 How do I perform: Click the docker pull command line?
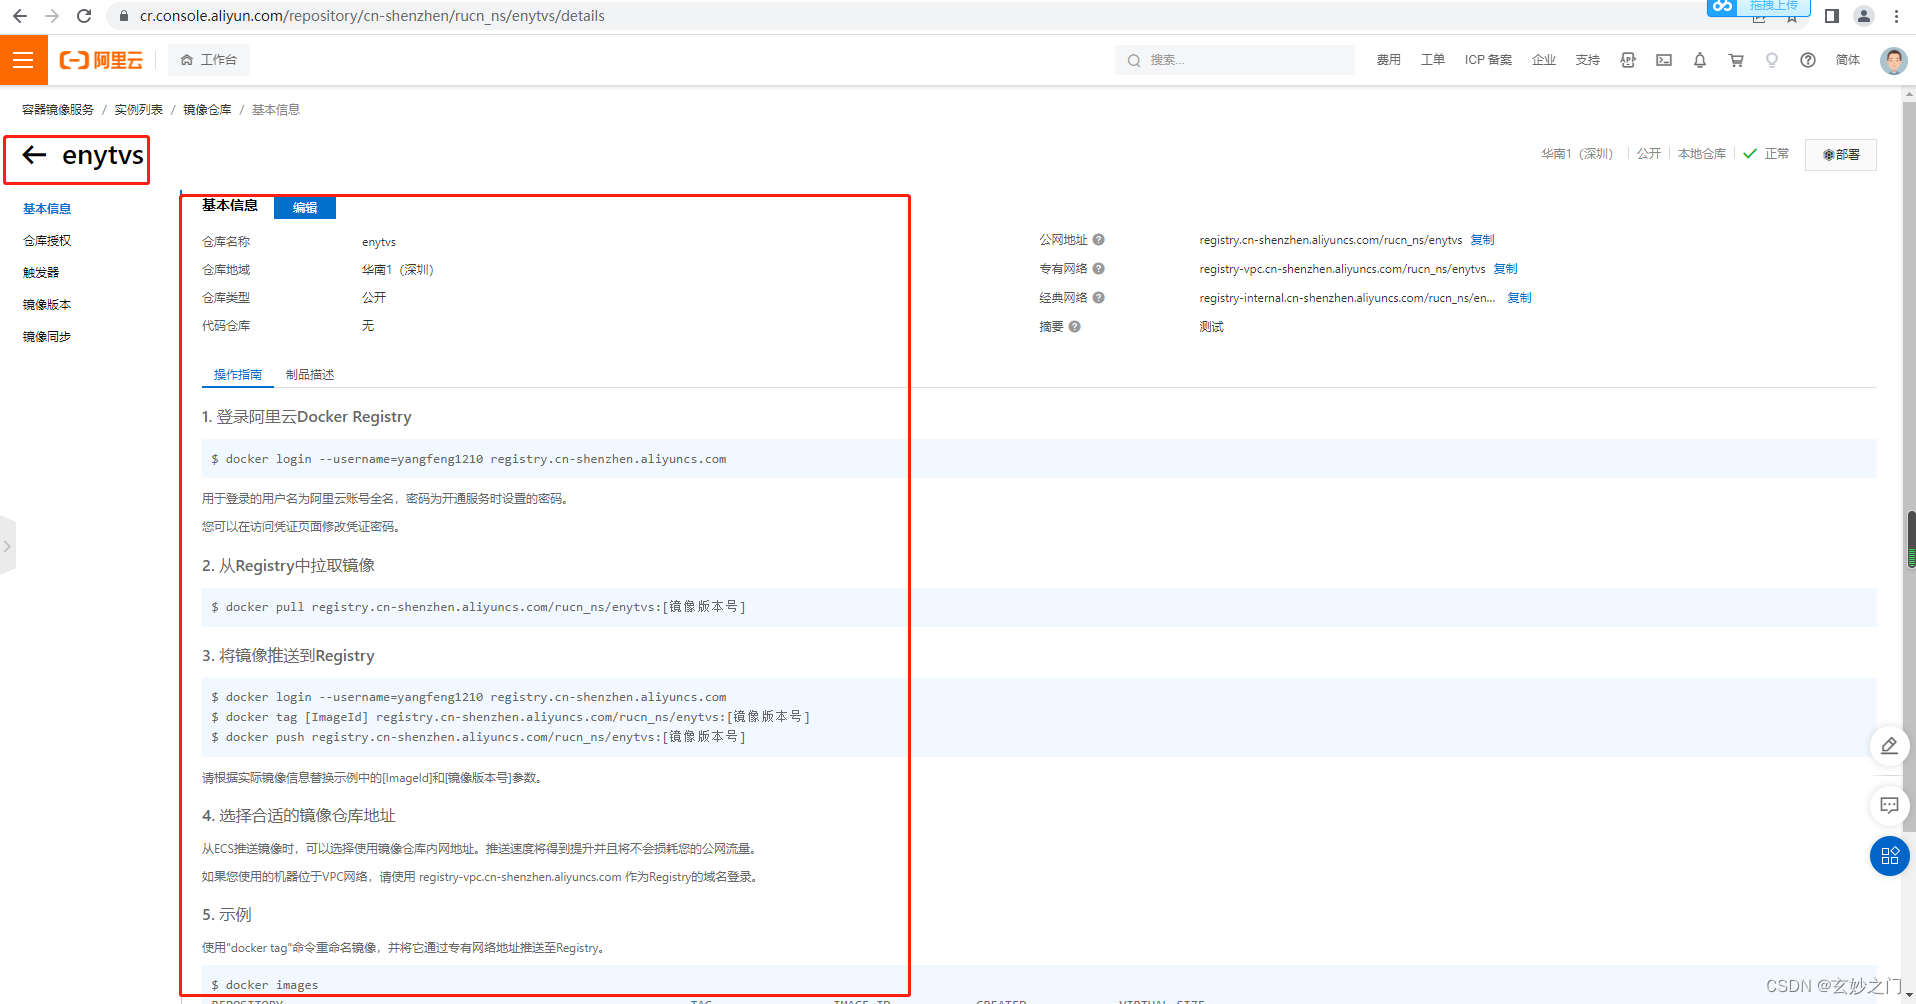click(x=478, y=607)
